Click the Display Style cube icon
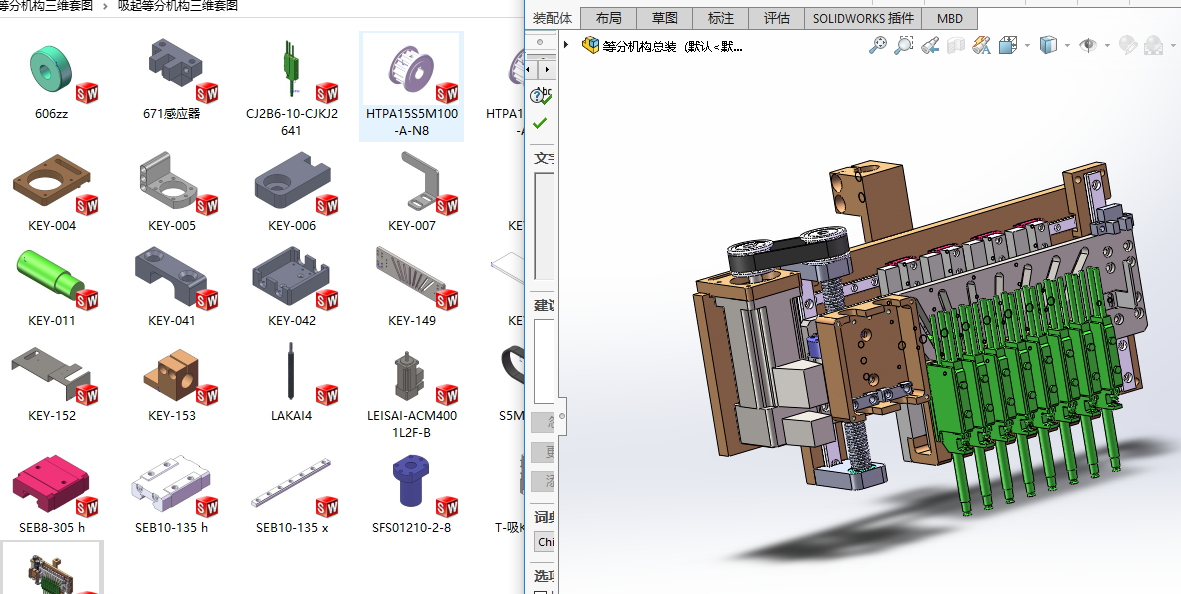This screenshot has width=1181, height=594. click(x=1048, y=45)
